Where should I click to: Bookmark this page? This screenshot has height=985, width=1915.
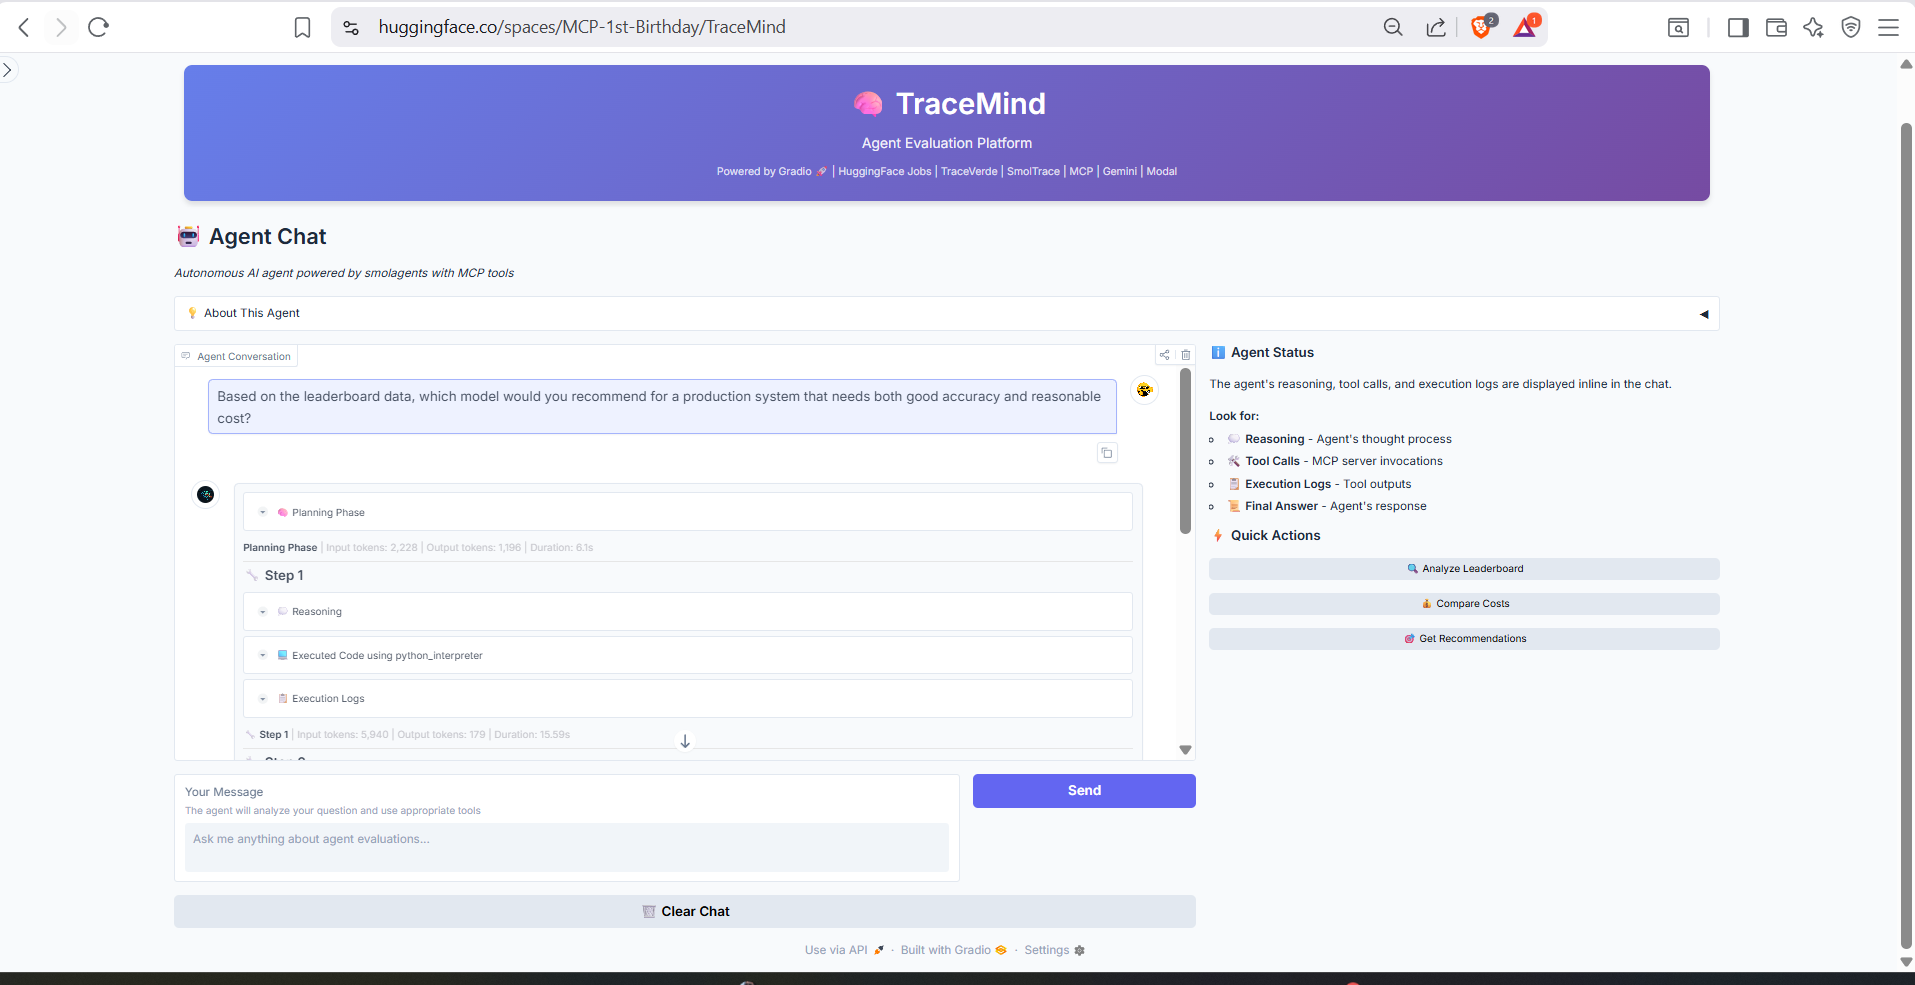coord(302,27)
